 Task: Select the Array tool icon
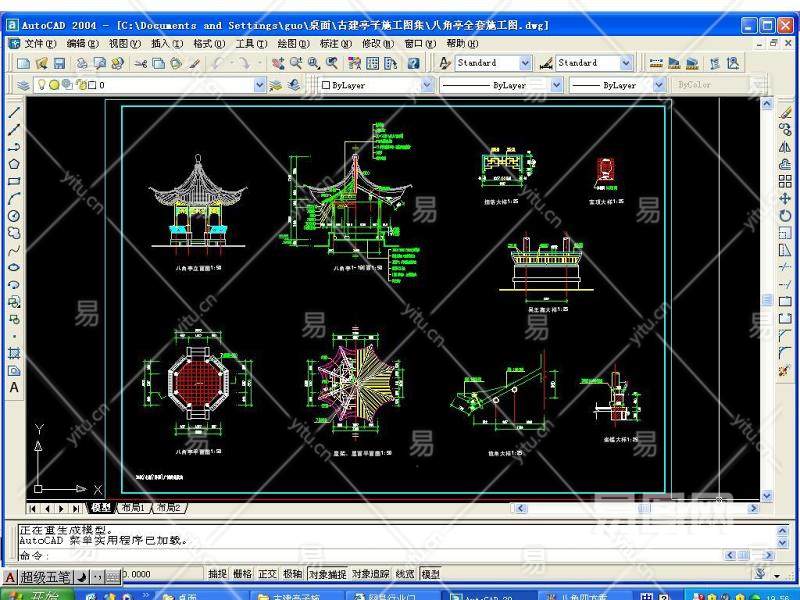click(785, 181)
